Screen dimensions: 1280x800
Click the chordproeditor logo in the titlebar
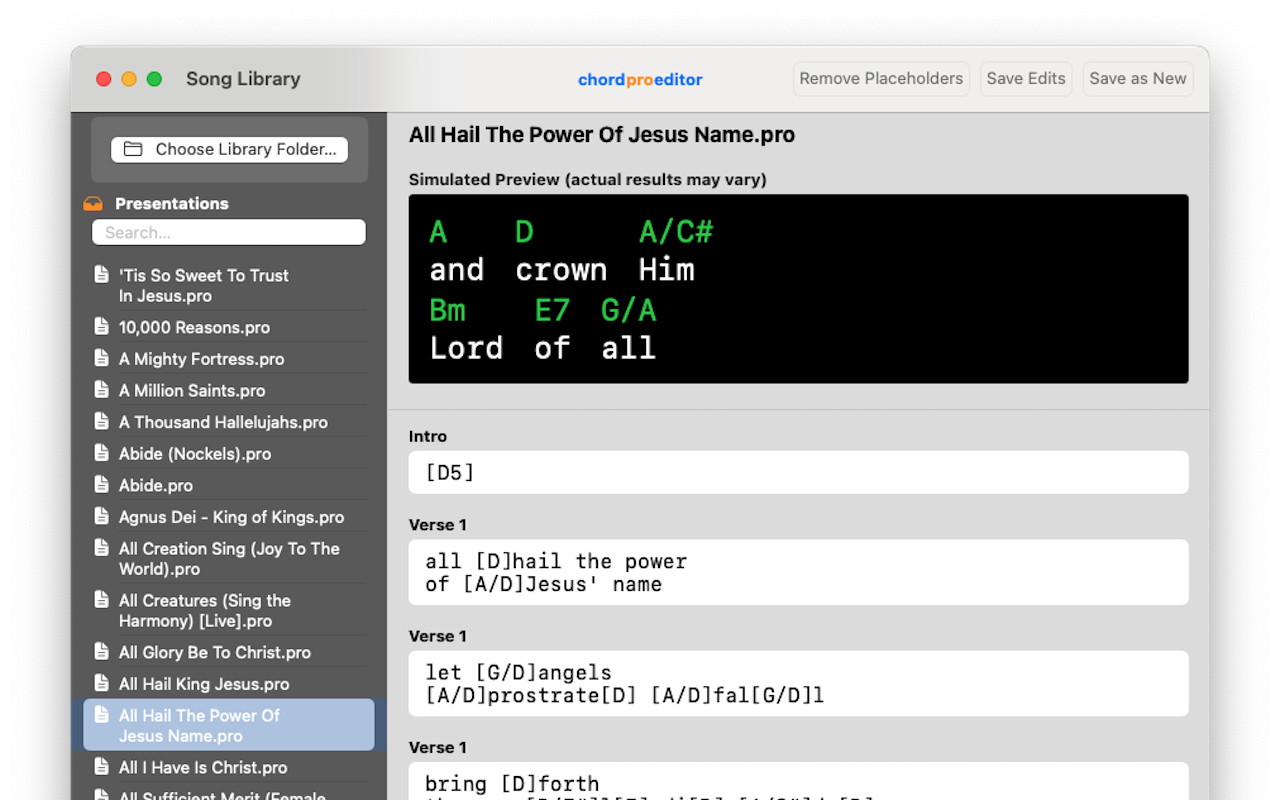[640, 79]
